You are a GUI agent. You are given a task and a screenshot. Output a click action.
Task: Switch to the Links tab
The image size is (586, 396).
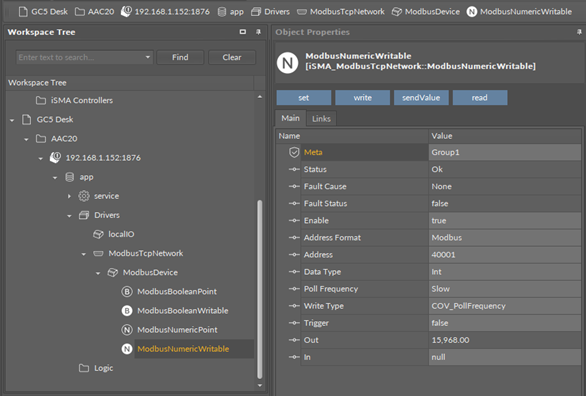321,119
